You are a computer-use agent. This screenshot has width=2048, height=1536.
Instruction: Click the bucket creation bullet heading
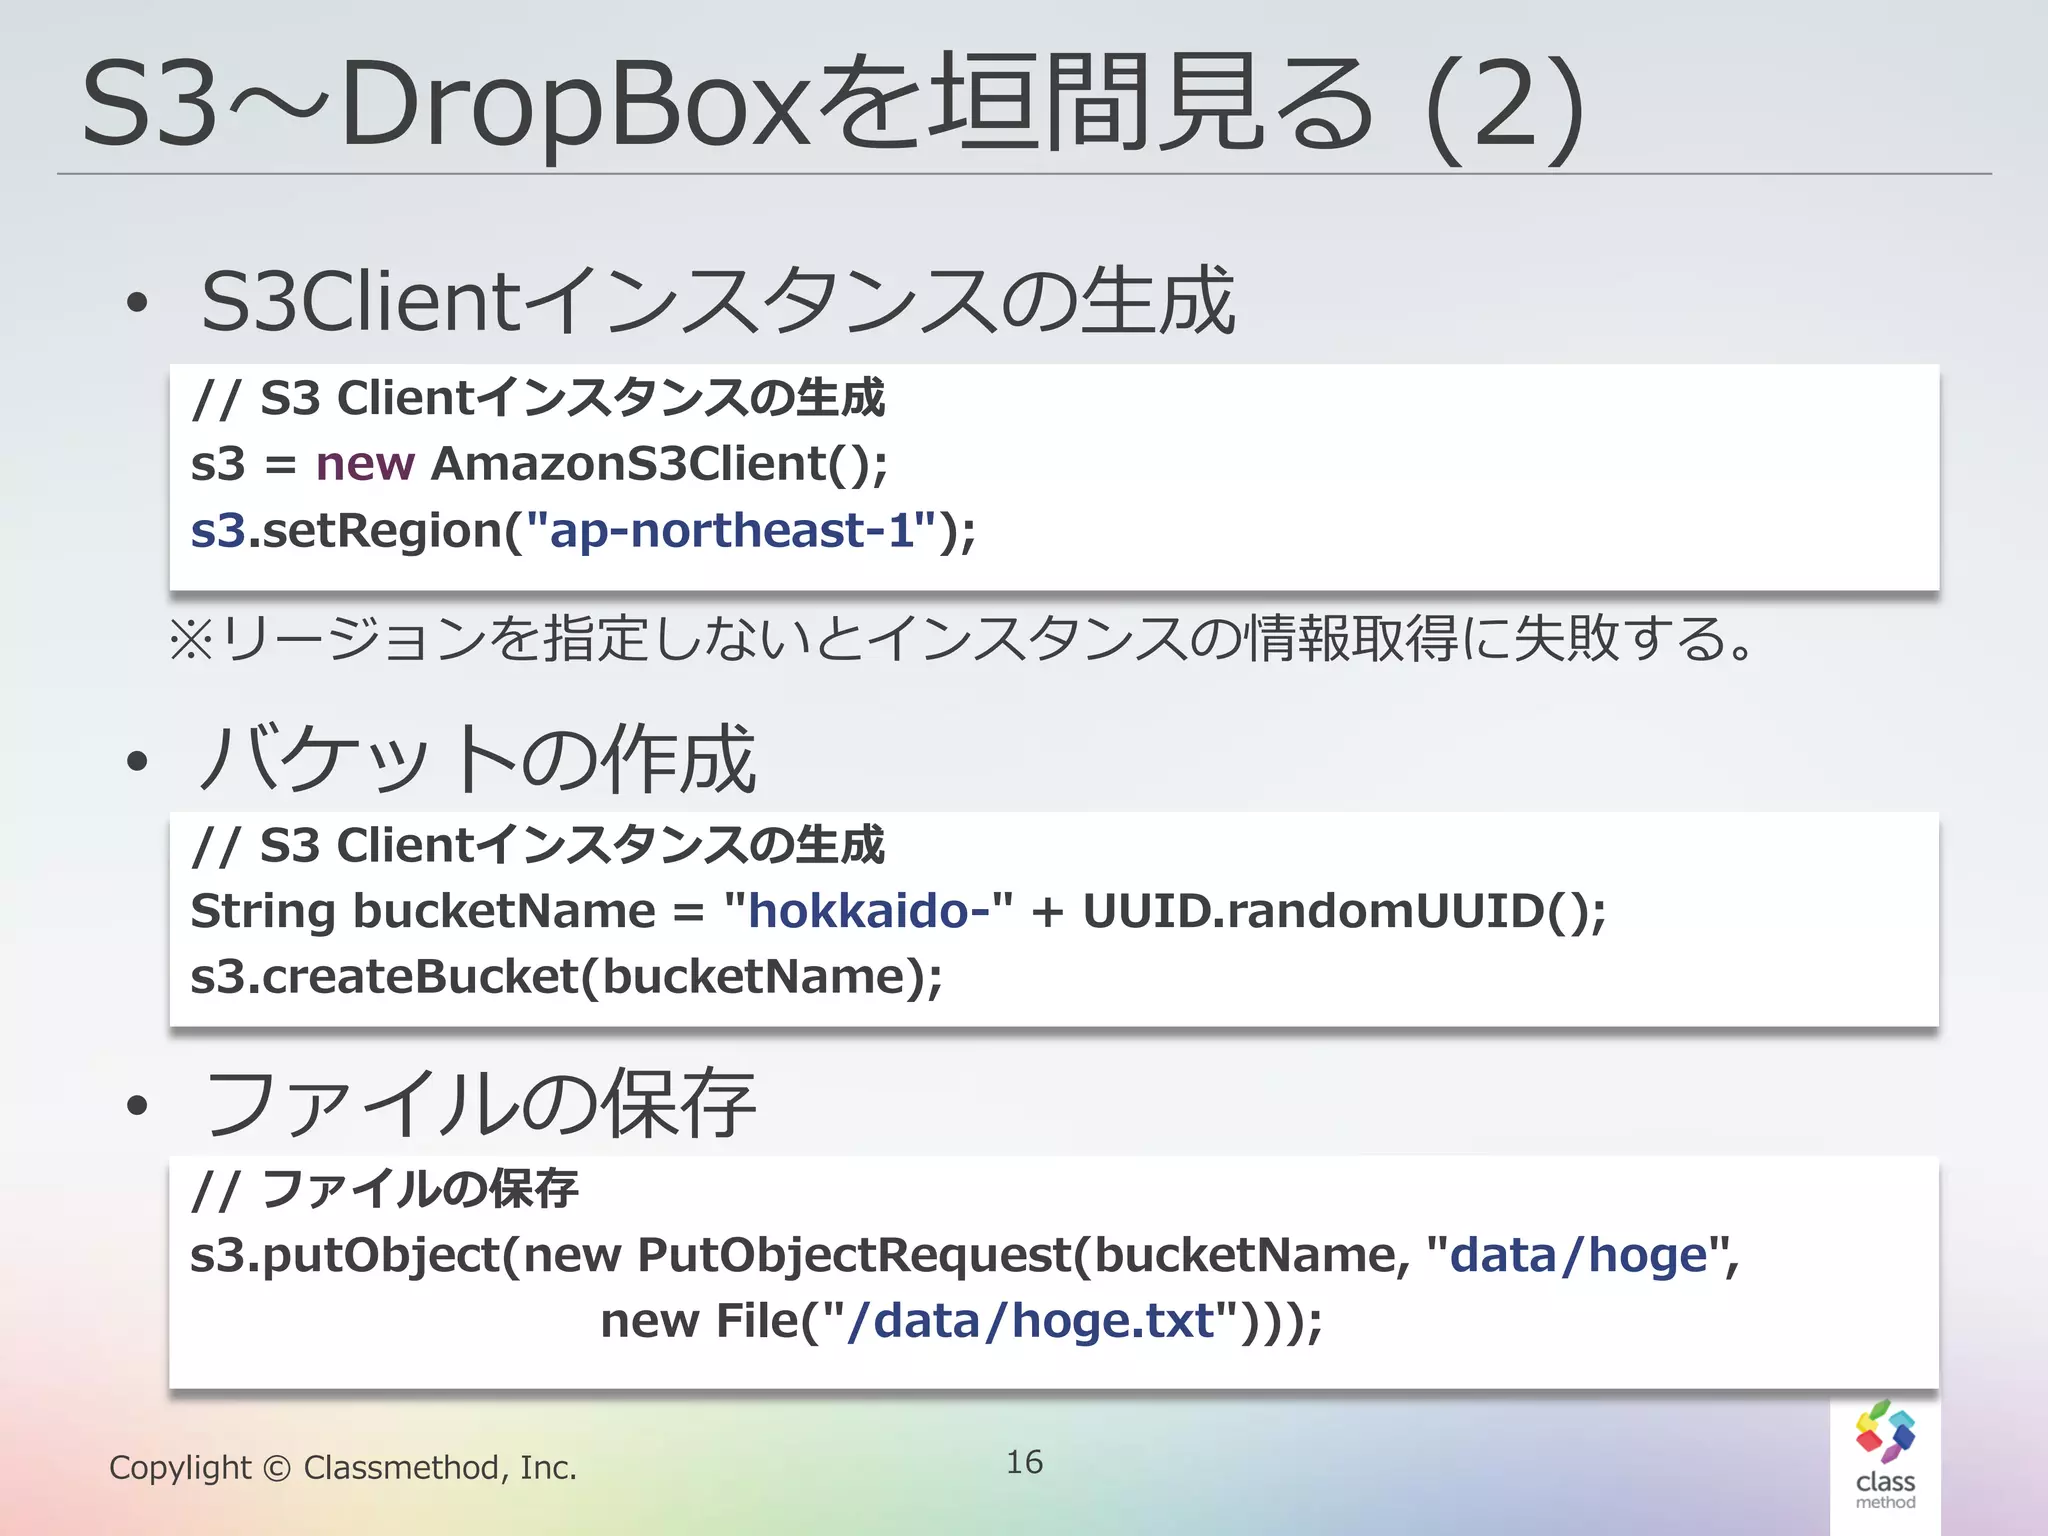[x=476, y=759]
